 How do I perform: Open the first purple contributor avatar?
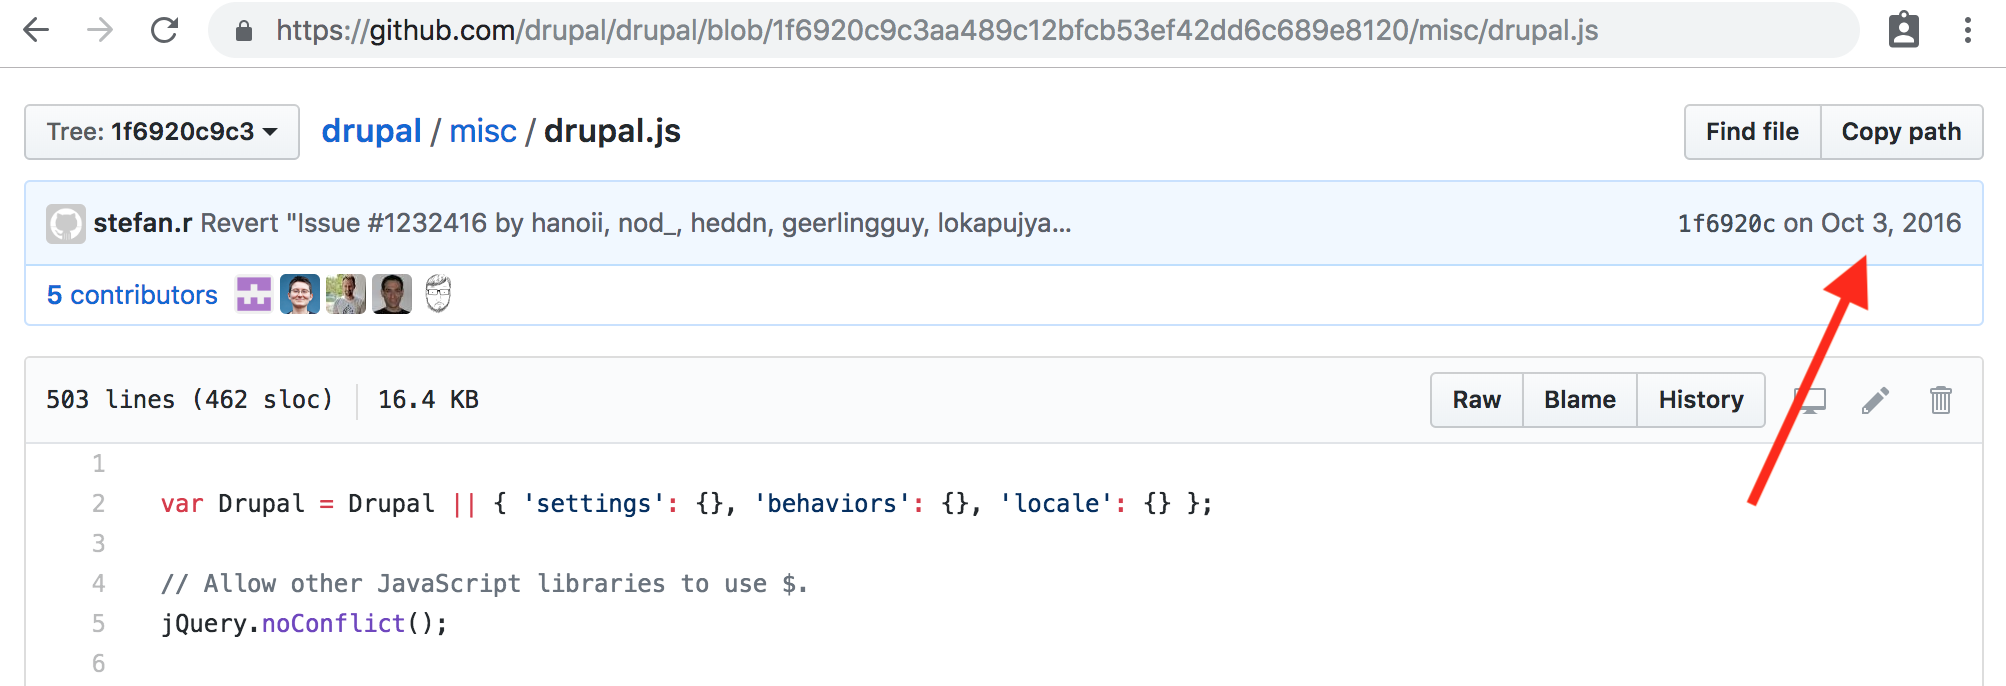[x=254, y=295]
